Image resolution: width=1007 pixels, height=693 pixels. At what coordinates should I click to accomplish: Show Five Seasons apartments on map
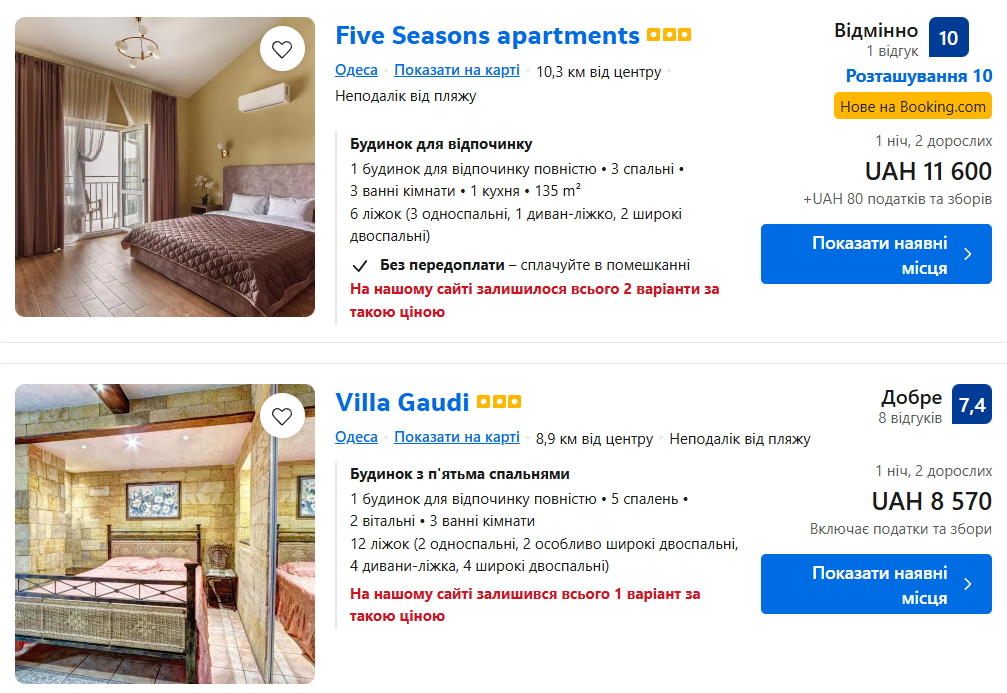(456, 70)
